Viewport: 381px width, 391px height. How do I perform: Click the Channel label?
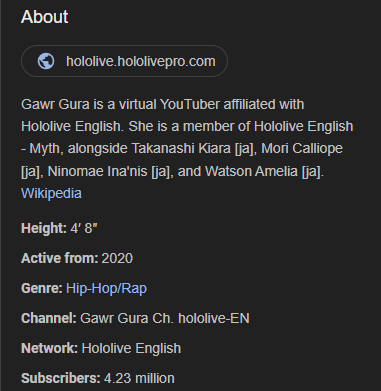coord(49,318)
